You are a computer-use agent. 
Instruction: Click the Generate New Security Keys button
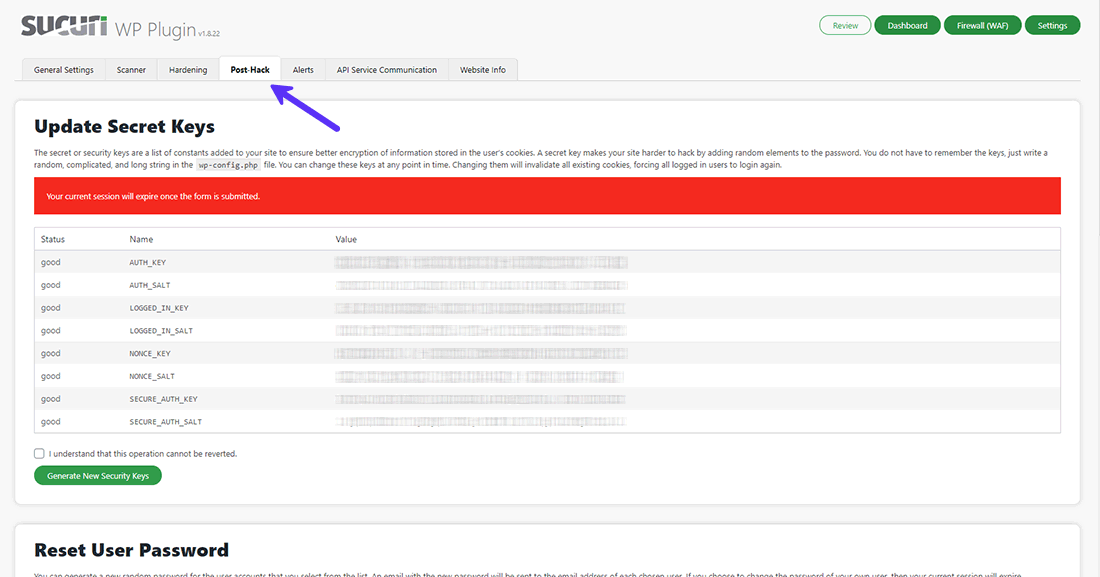pos(97,475)
